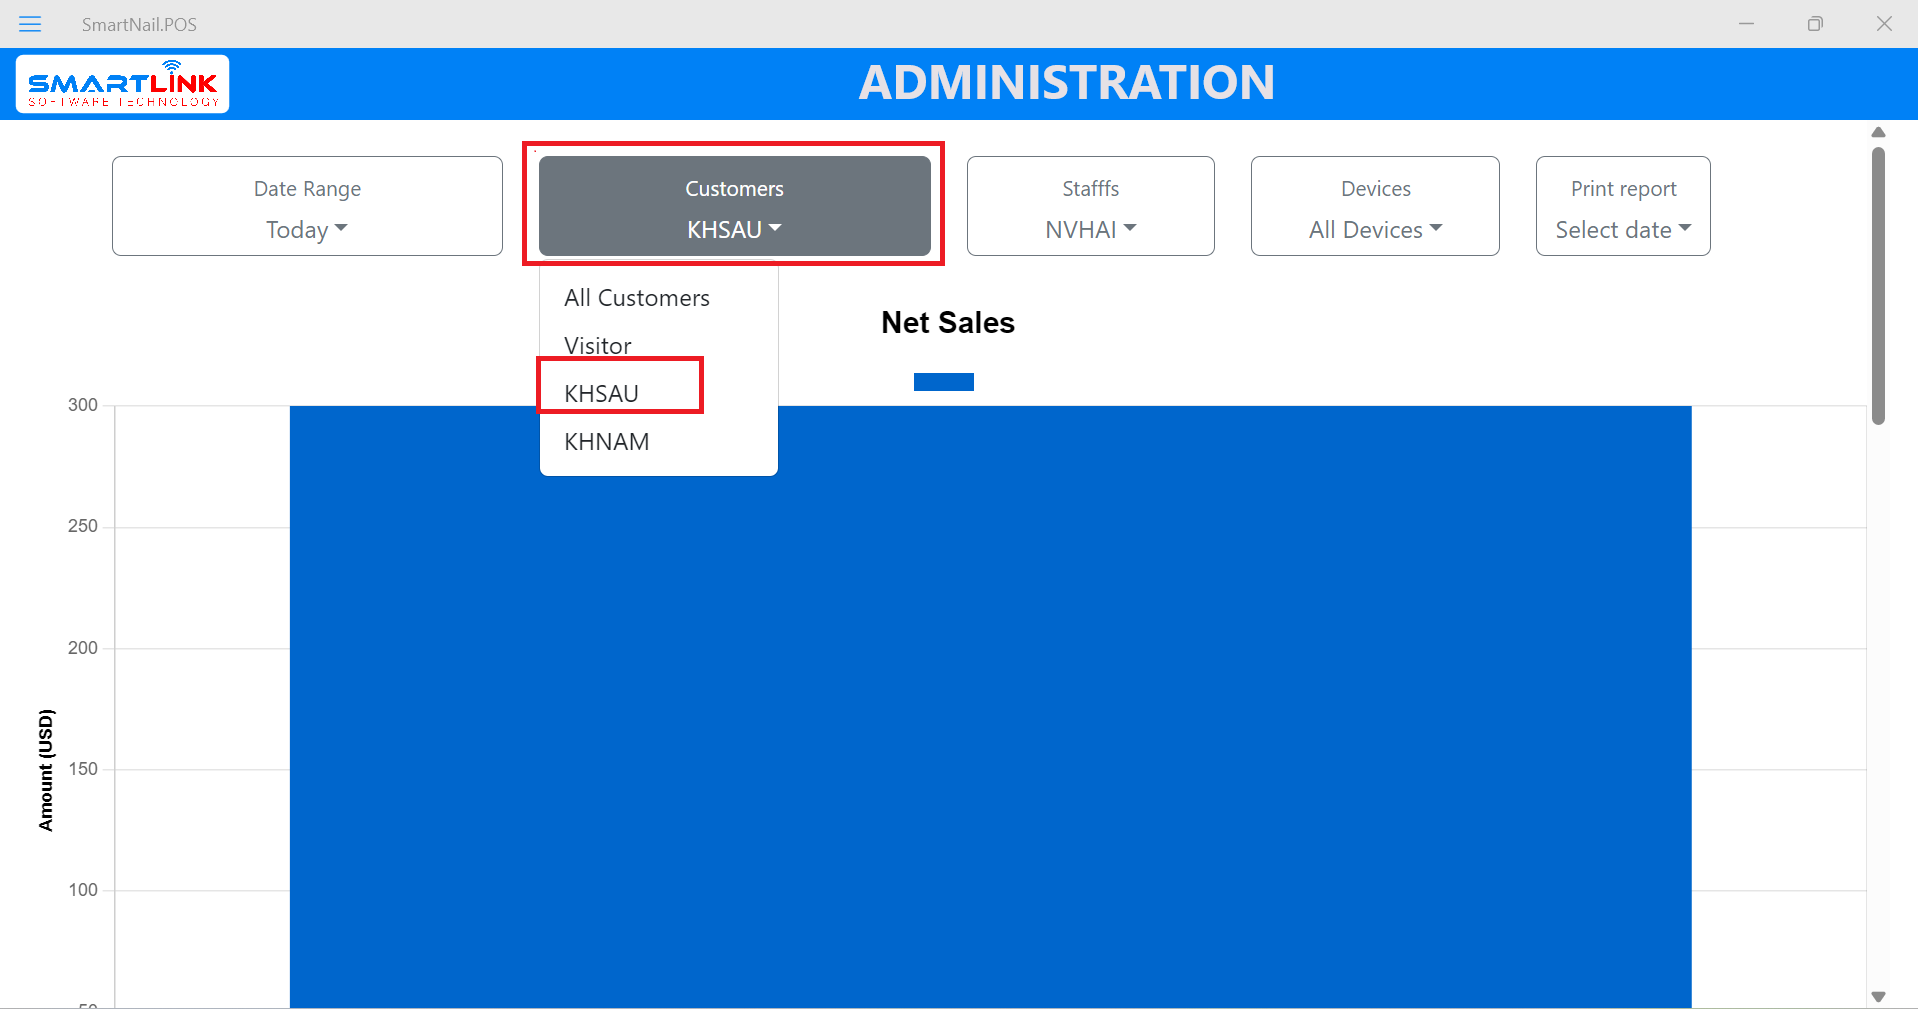Minimize the SmartNail.POS window
Image resolution: width=1918 pixels, height=1009 pixels.
(x=1746, y=24)
